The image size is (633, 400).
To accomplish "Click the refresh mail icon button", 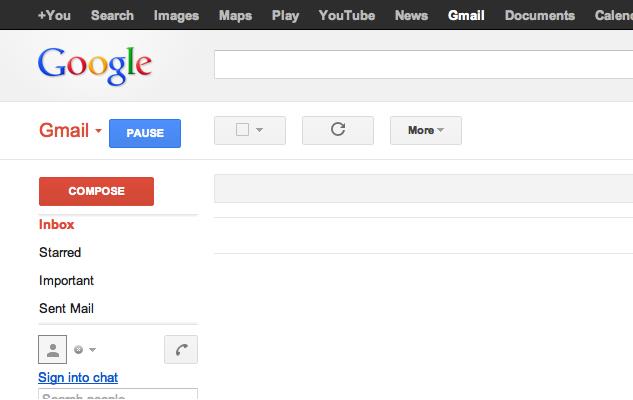I will (338, 130).
